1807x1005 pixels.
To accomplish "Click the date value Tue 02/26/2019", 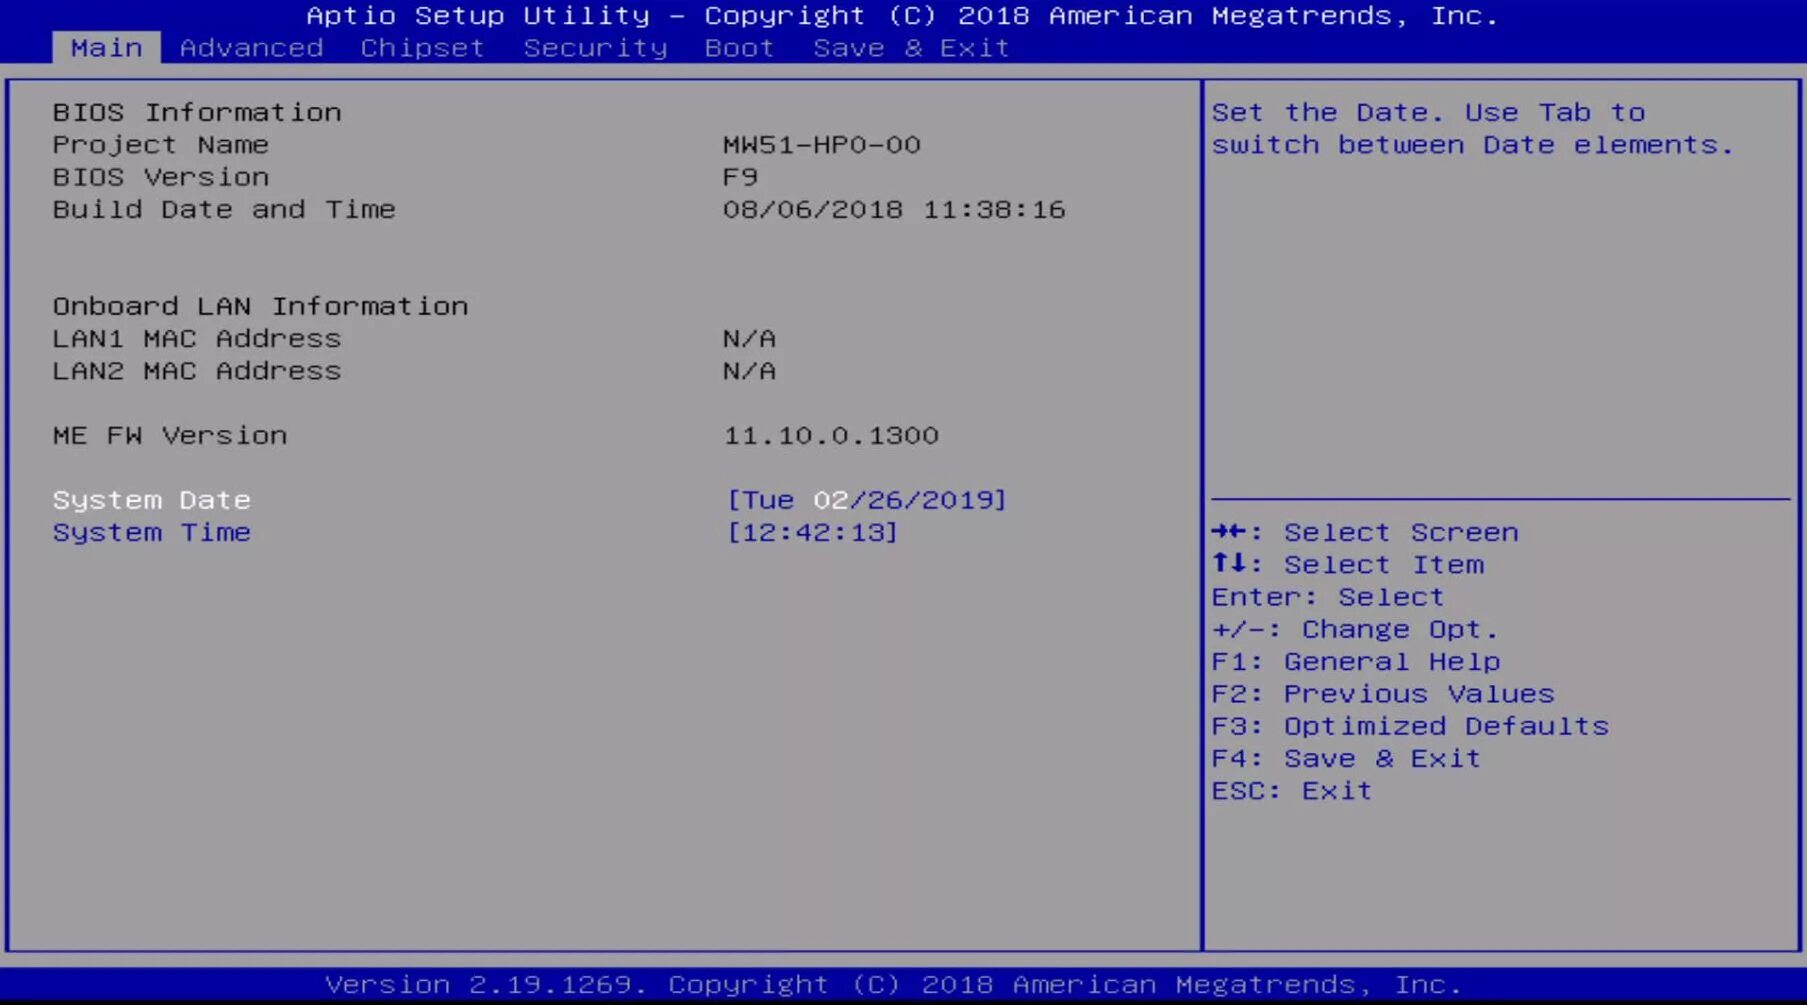I will click(866, 500).
